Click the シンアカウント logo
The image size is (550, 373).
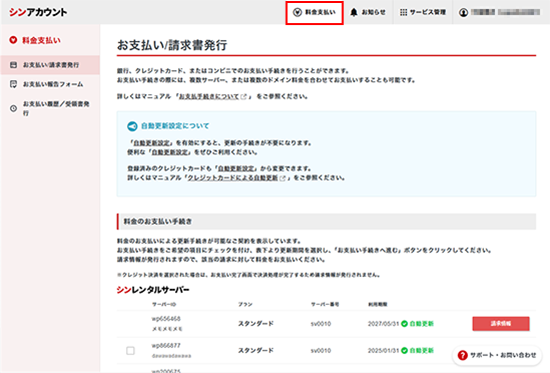tap(38, 12)
